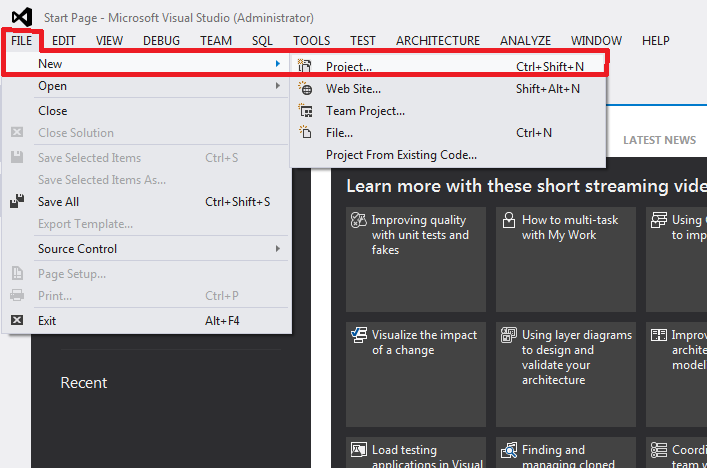Expand the New submenu arrow

click(277, 65)
